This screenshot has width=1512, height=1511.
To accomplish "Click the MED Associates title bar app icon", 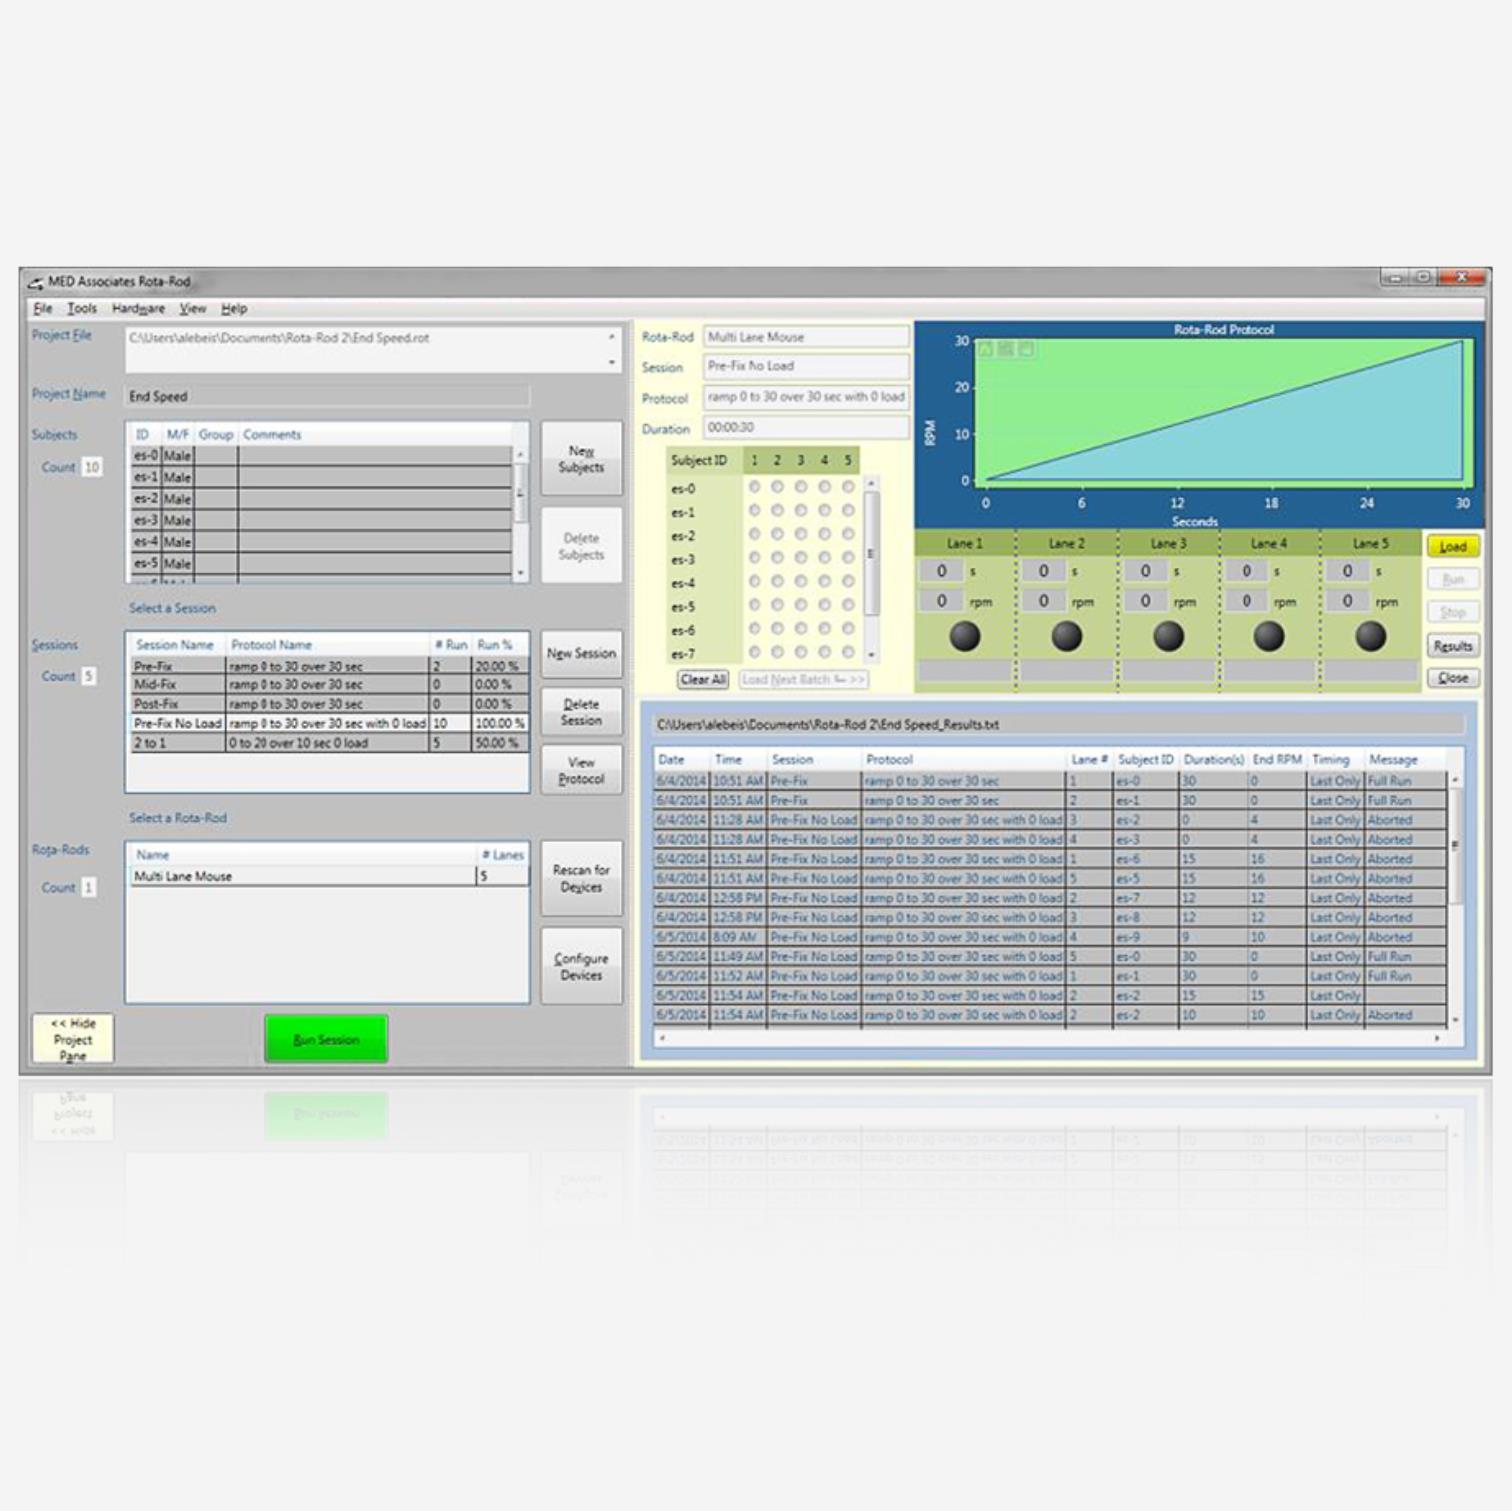I will point(36,282).
